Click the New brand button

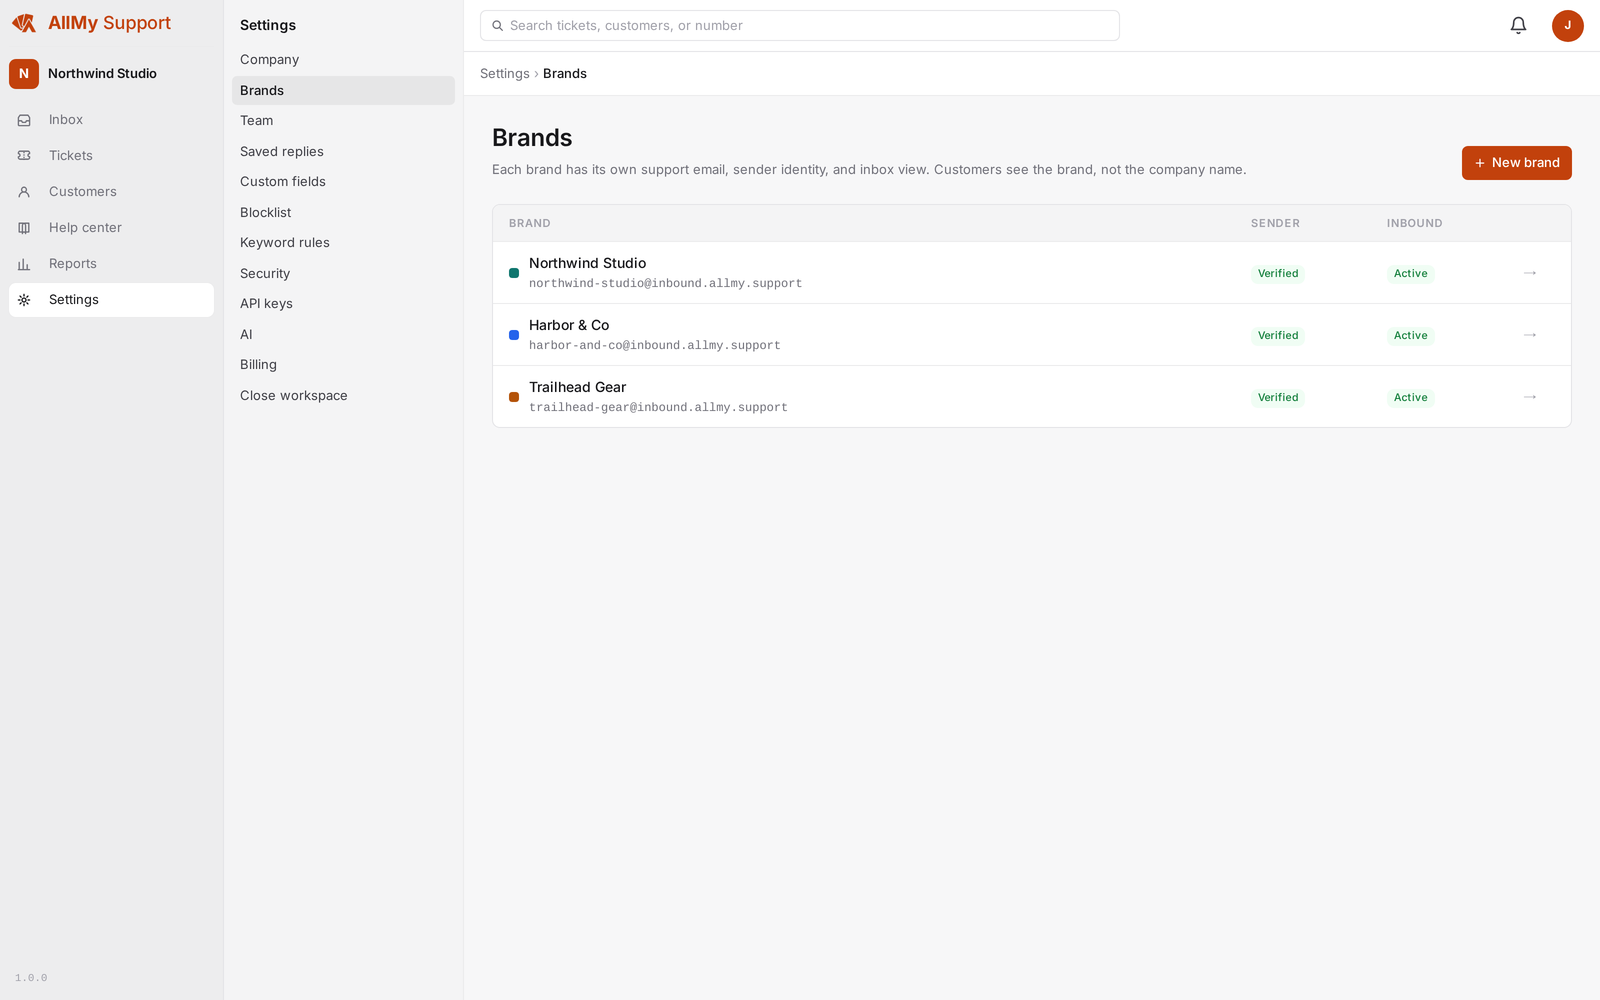[x=1516, y=163]
